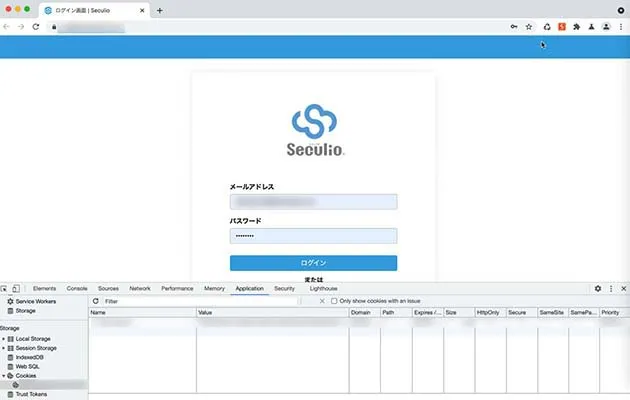The image size is (630, 400).
Task: Sort cookies by the Domain column
Action: [364, 312]
